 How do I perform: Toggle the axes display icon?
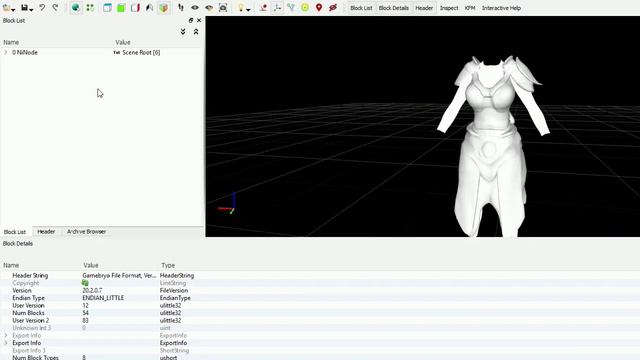click(278, 8)
